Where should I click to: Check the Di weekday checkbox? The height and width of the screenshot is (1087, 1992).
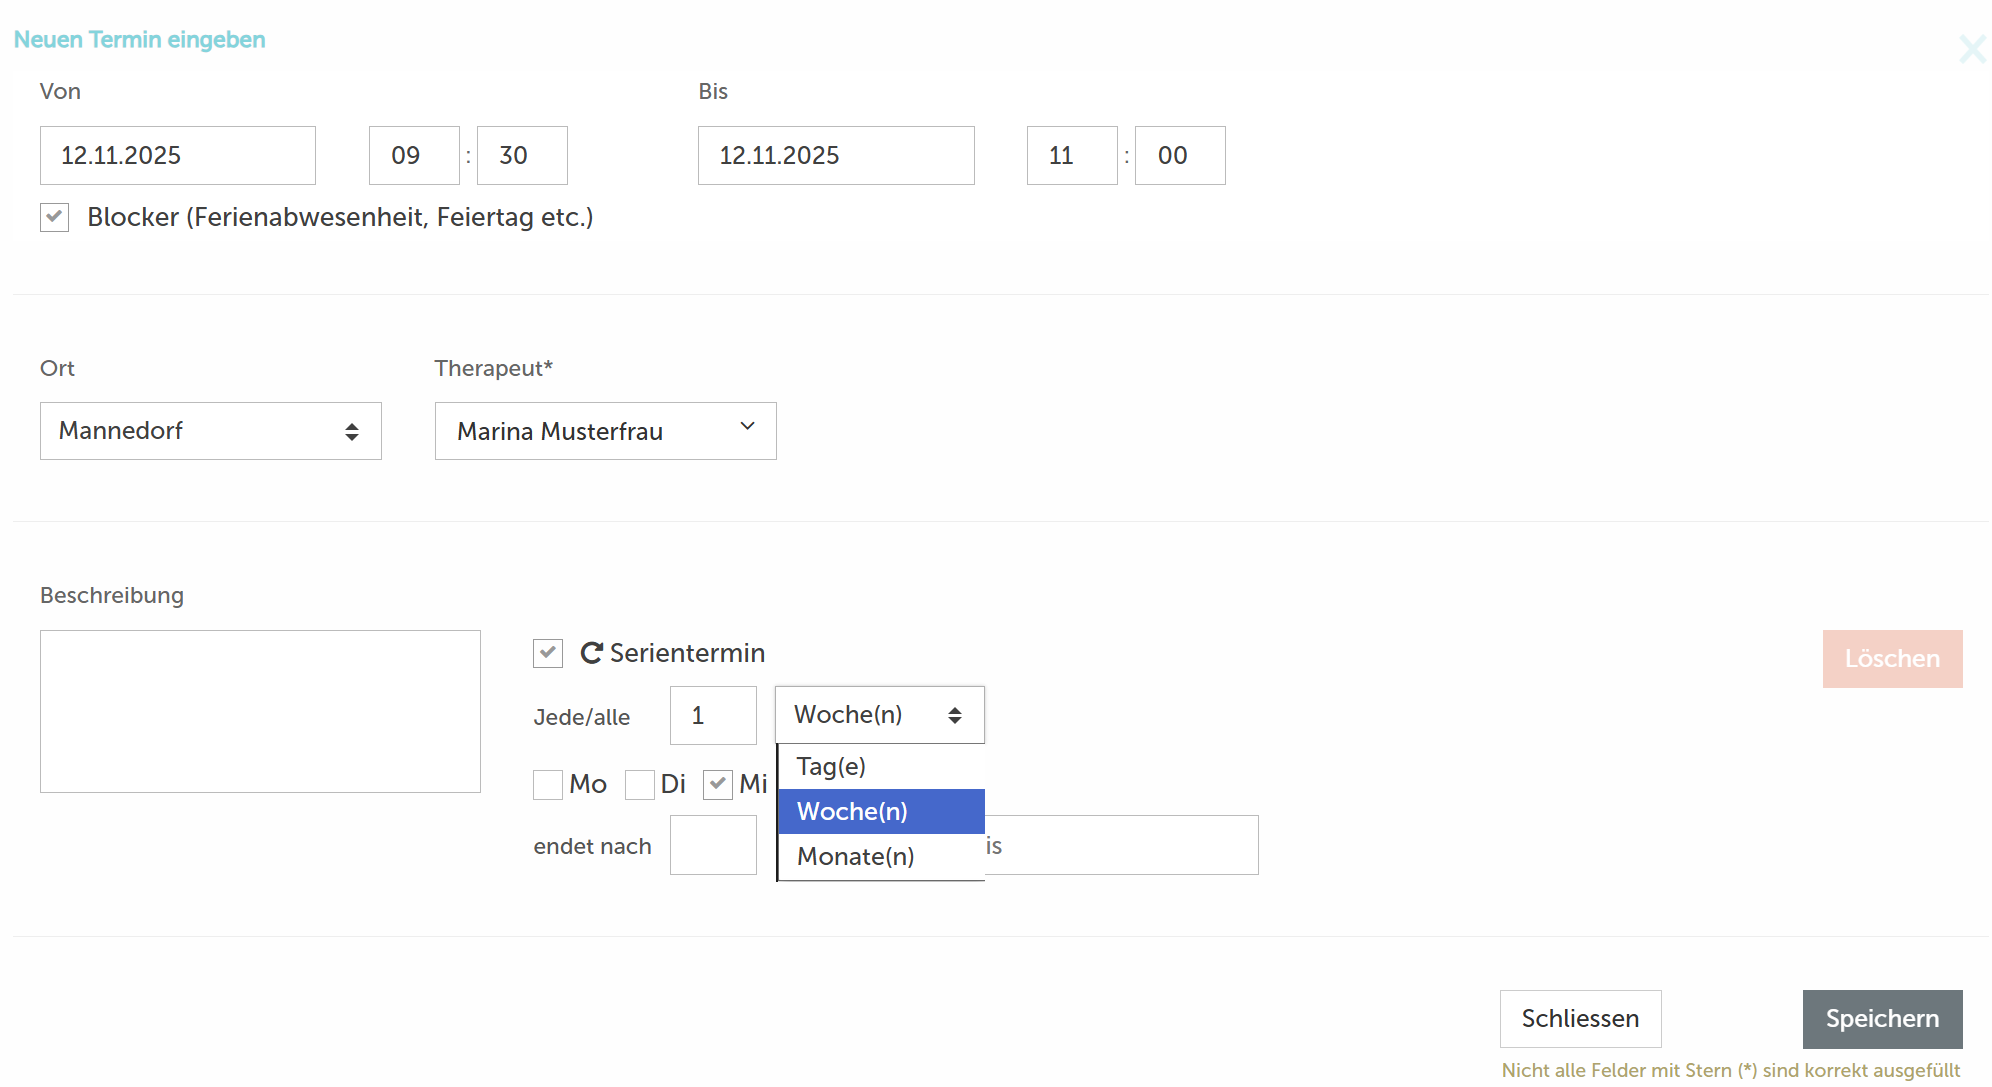coord(640,785)
